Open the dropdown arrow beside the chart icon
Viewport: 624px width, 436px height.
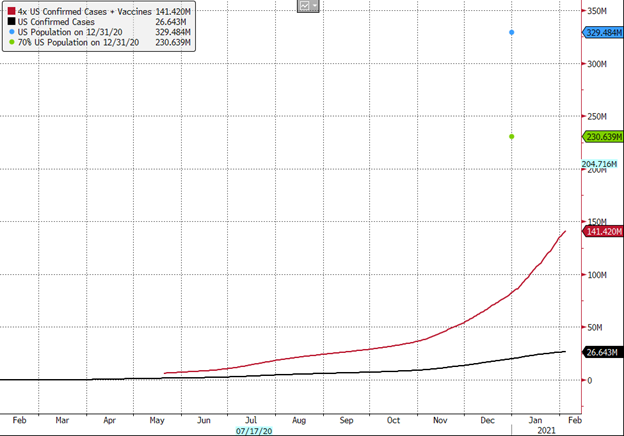point(315,6)
